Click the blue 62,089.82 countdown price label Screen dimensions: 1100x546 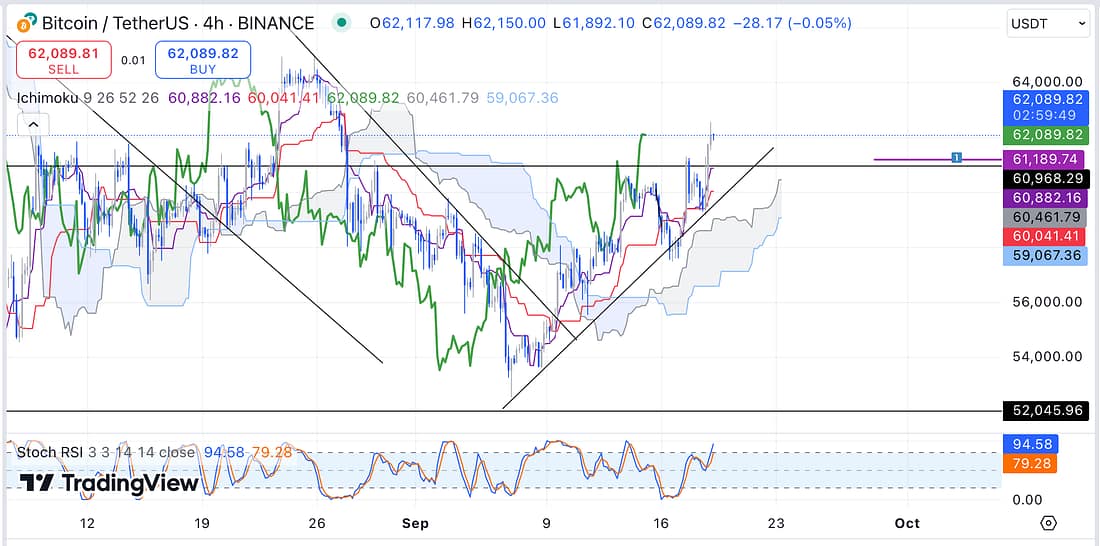click(1047, 107)
